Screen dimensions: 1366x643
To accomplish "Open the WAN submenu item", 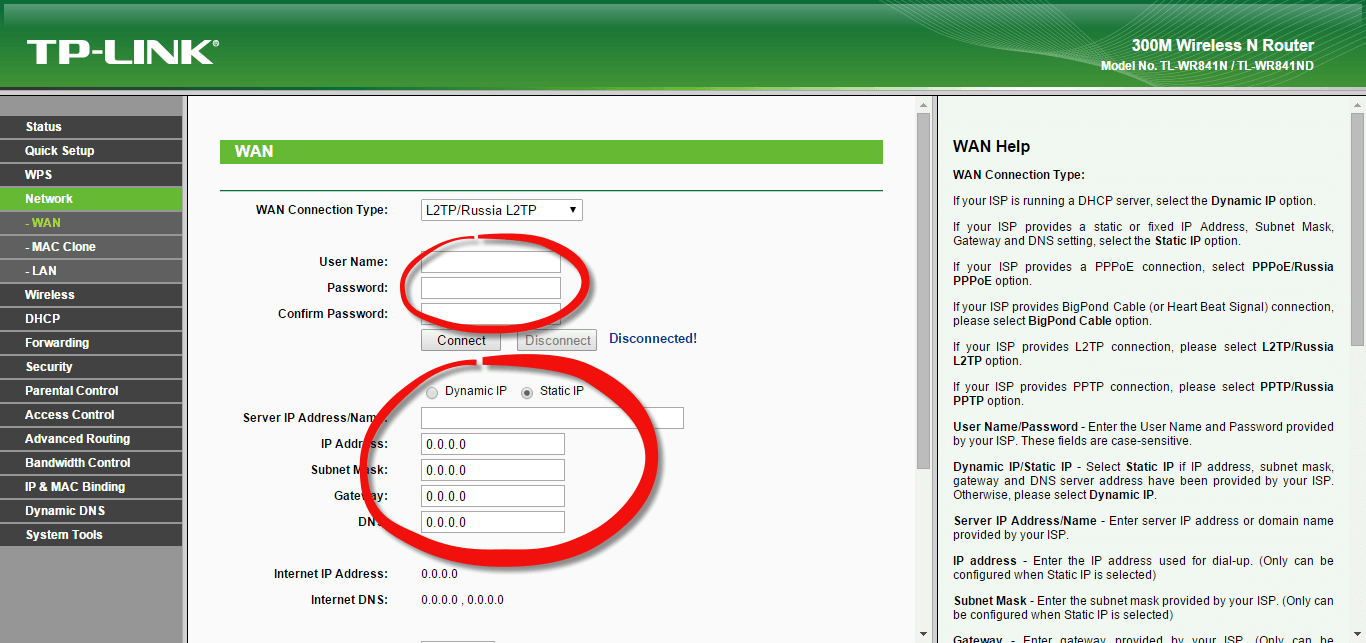I will (x=91, y=223).
